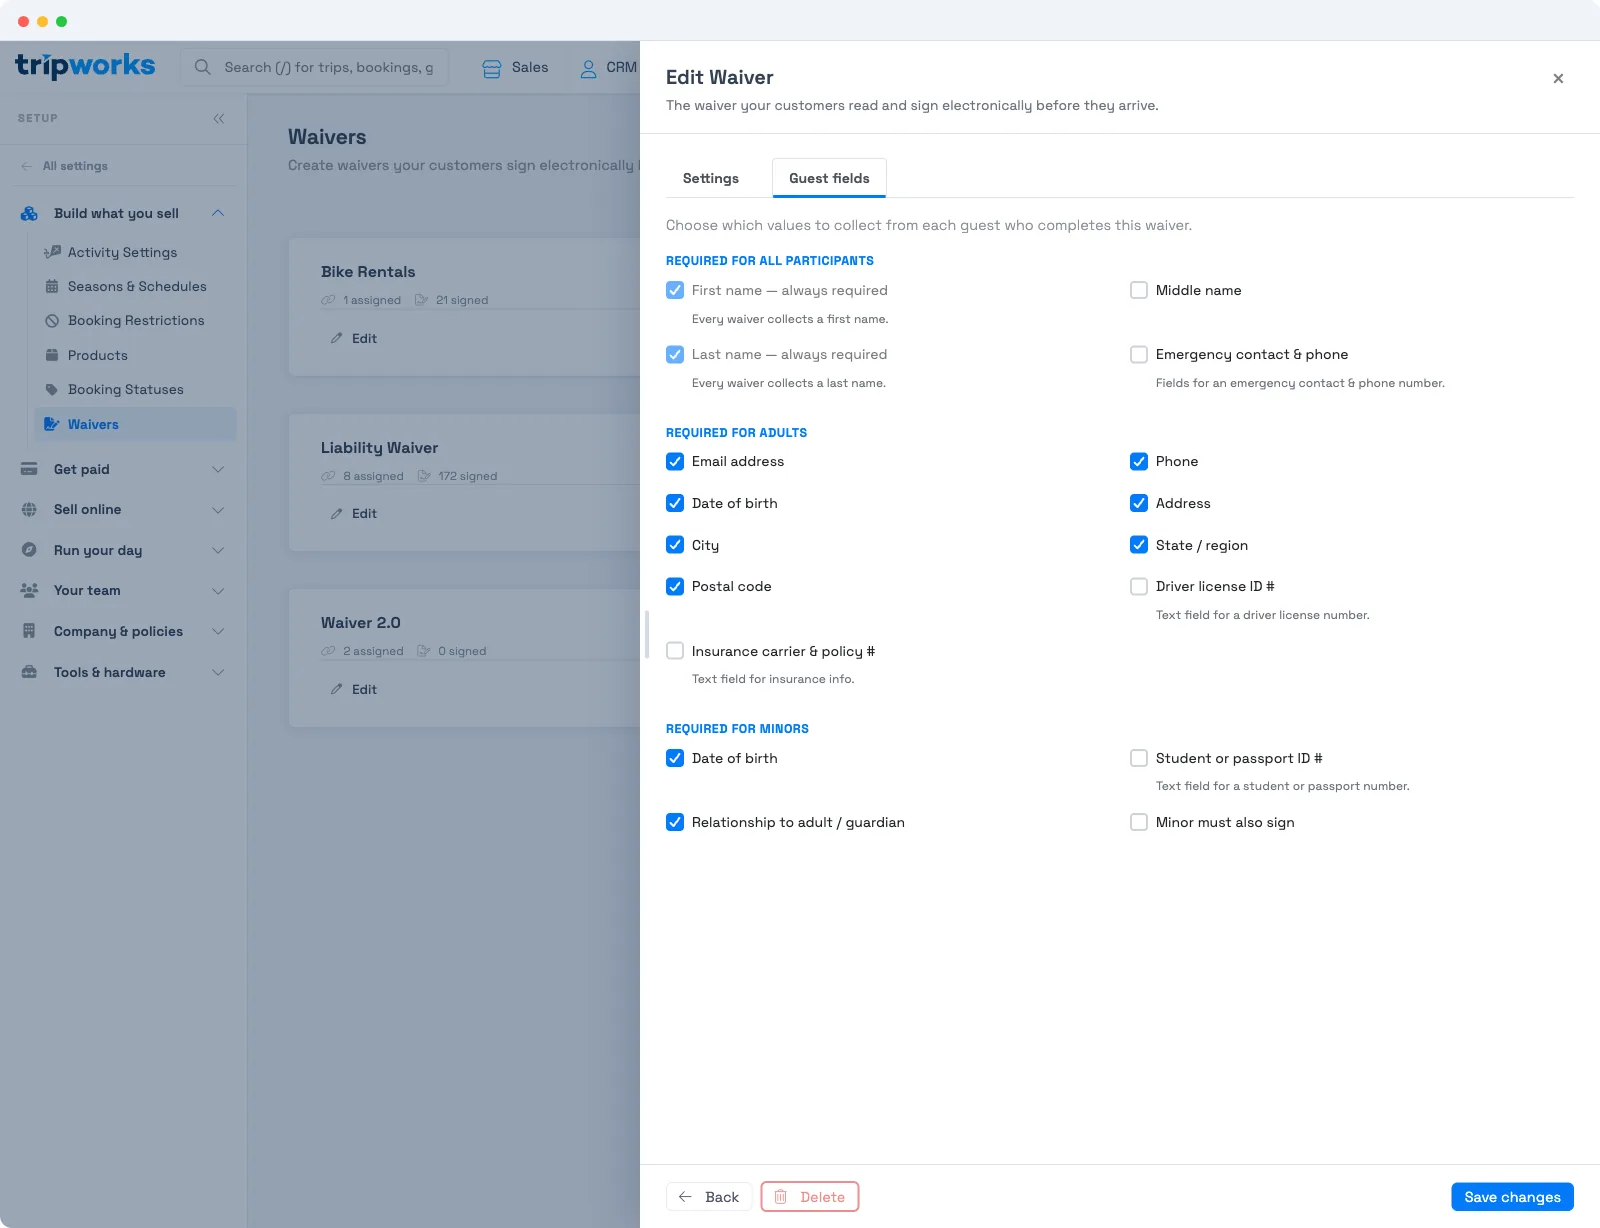Switch to the Settings tab
The height and width of the screenshot is (1228, 1600).
pyautogui.click(x=711, y=178)
